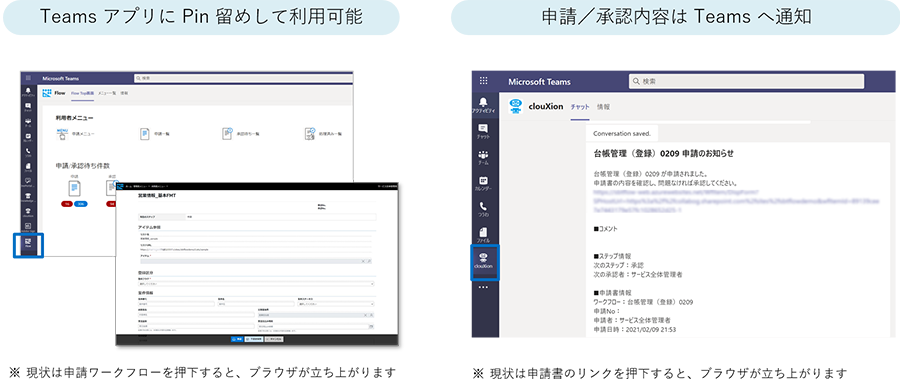Click search box in left Teams window
This screenshot has height=385, width=900.
pyautogui.click(x=242, y=78)
